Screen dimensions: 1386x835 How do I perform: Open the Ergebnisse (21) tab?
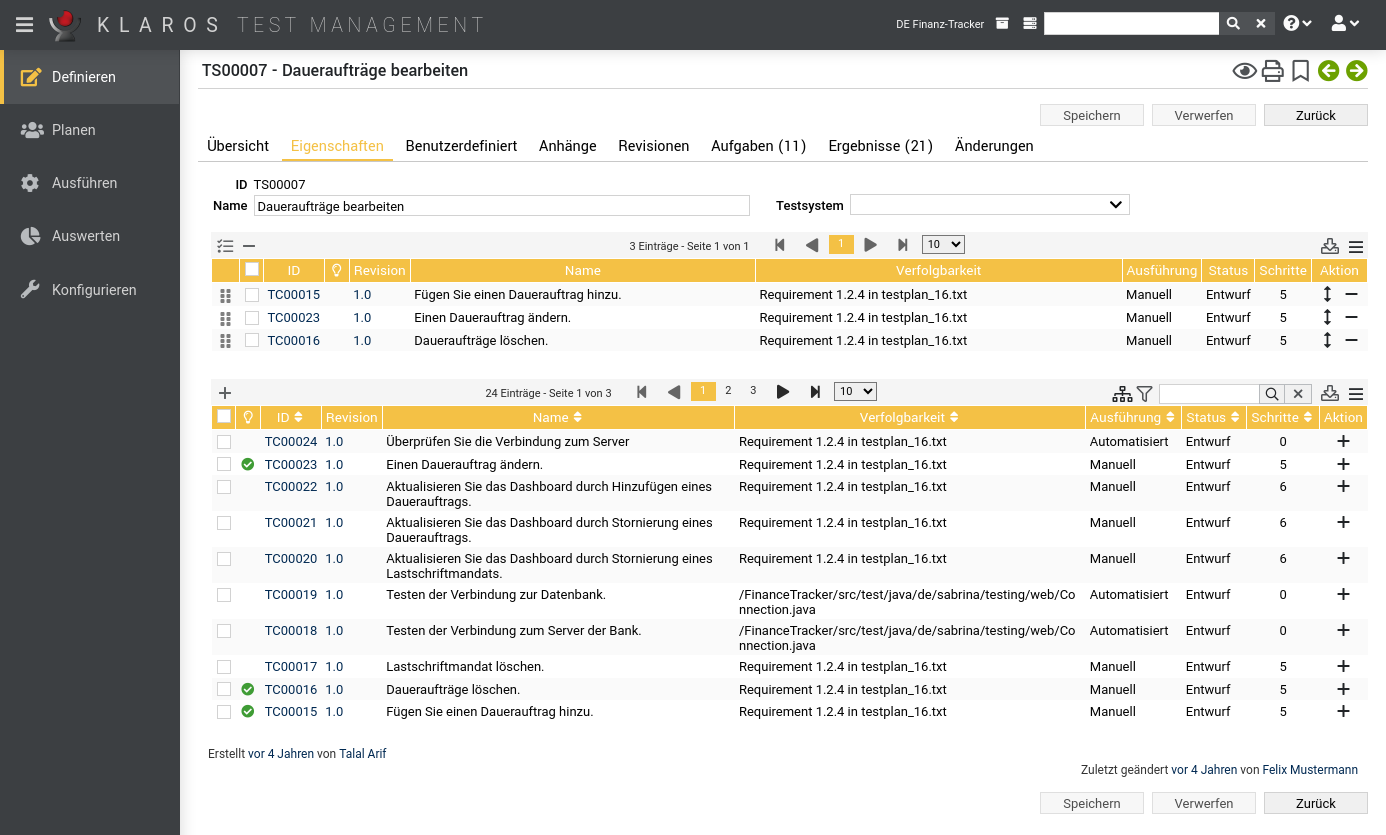pyautogui.click(x=881, y=146)
